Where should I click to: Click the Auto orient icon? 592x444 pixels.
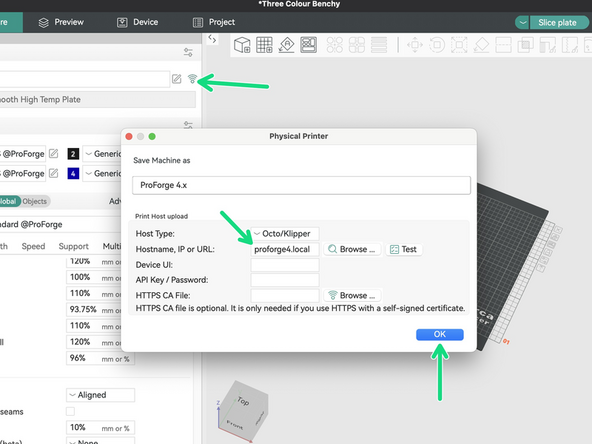pos(287,45)
